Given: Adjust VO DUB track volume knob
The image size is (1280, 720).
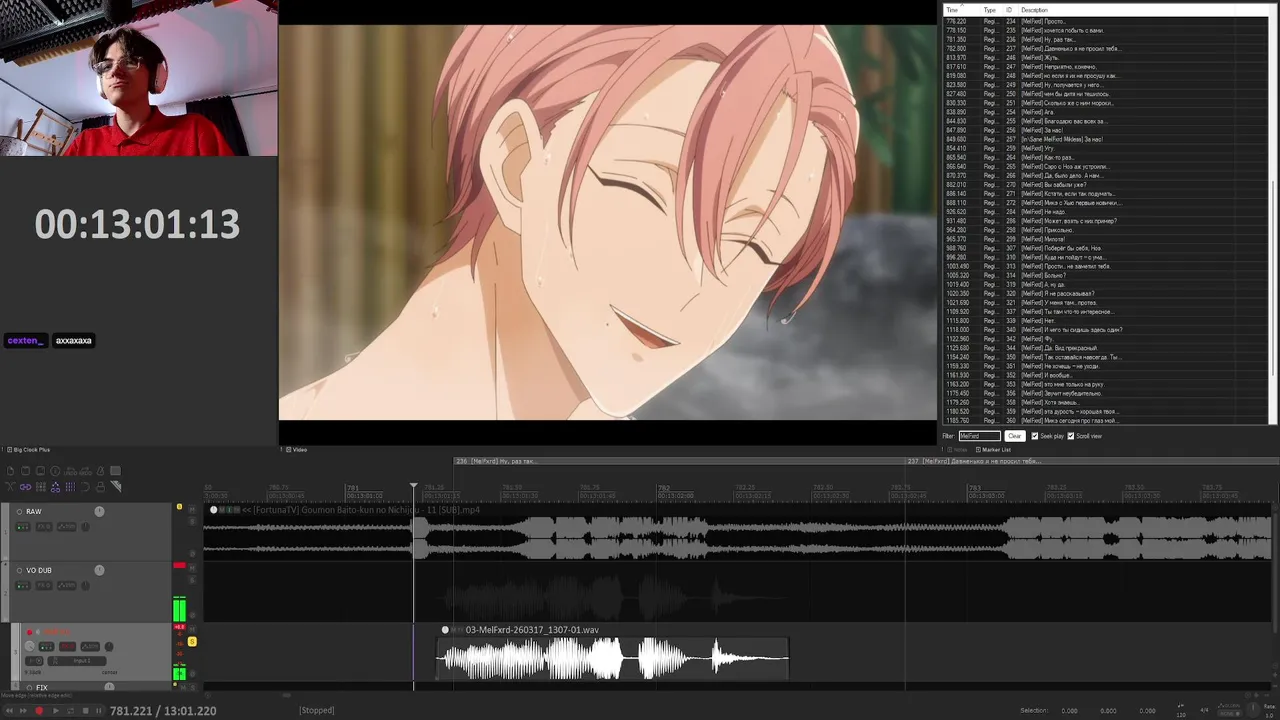Looking at the screenshot, I should 99,570.
